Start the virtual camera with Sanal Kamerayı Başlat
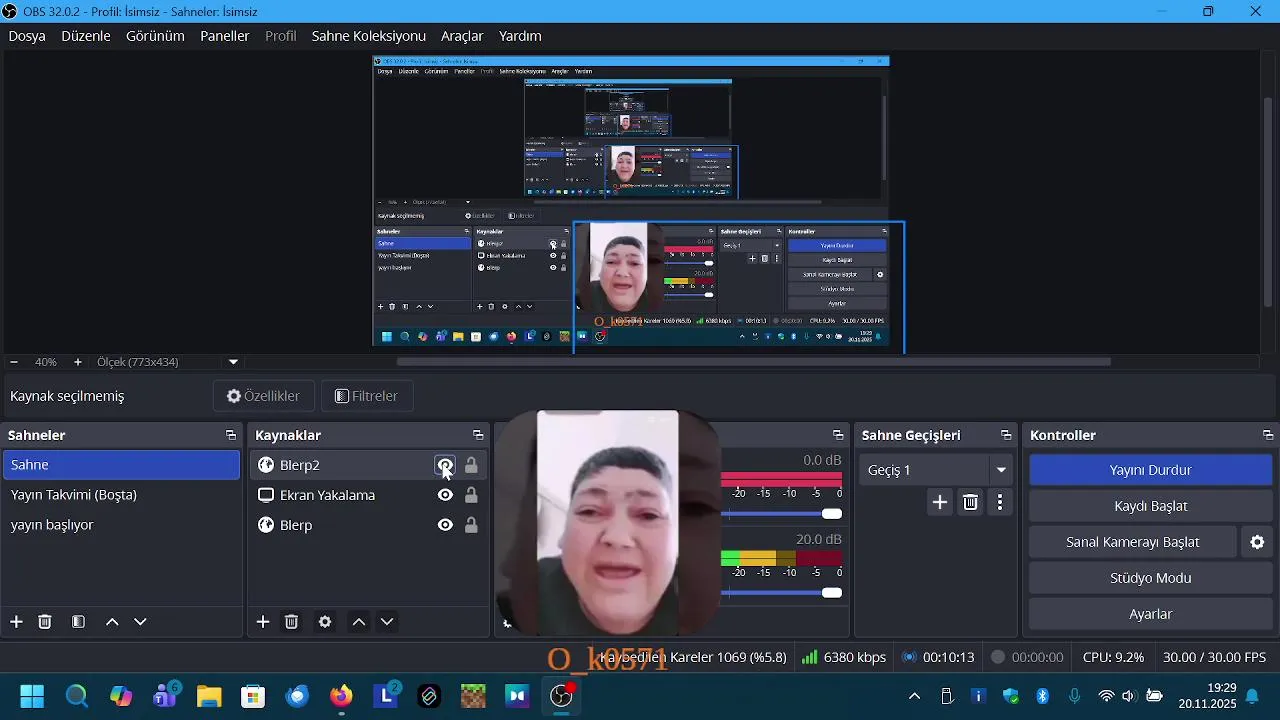 click(1133, 542)
